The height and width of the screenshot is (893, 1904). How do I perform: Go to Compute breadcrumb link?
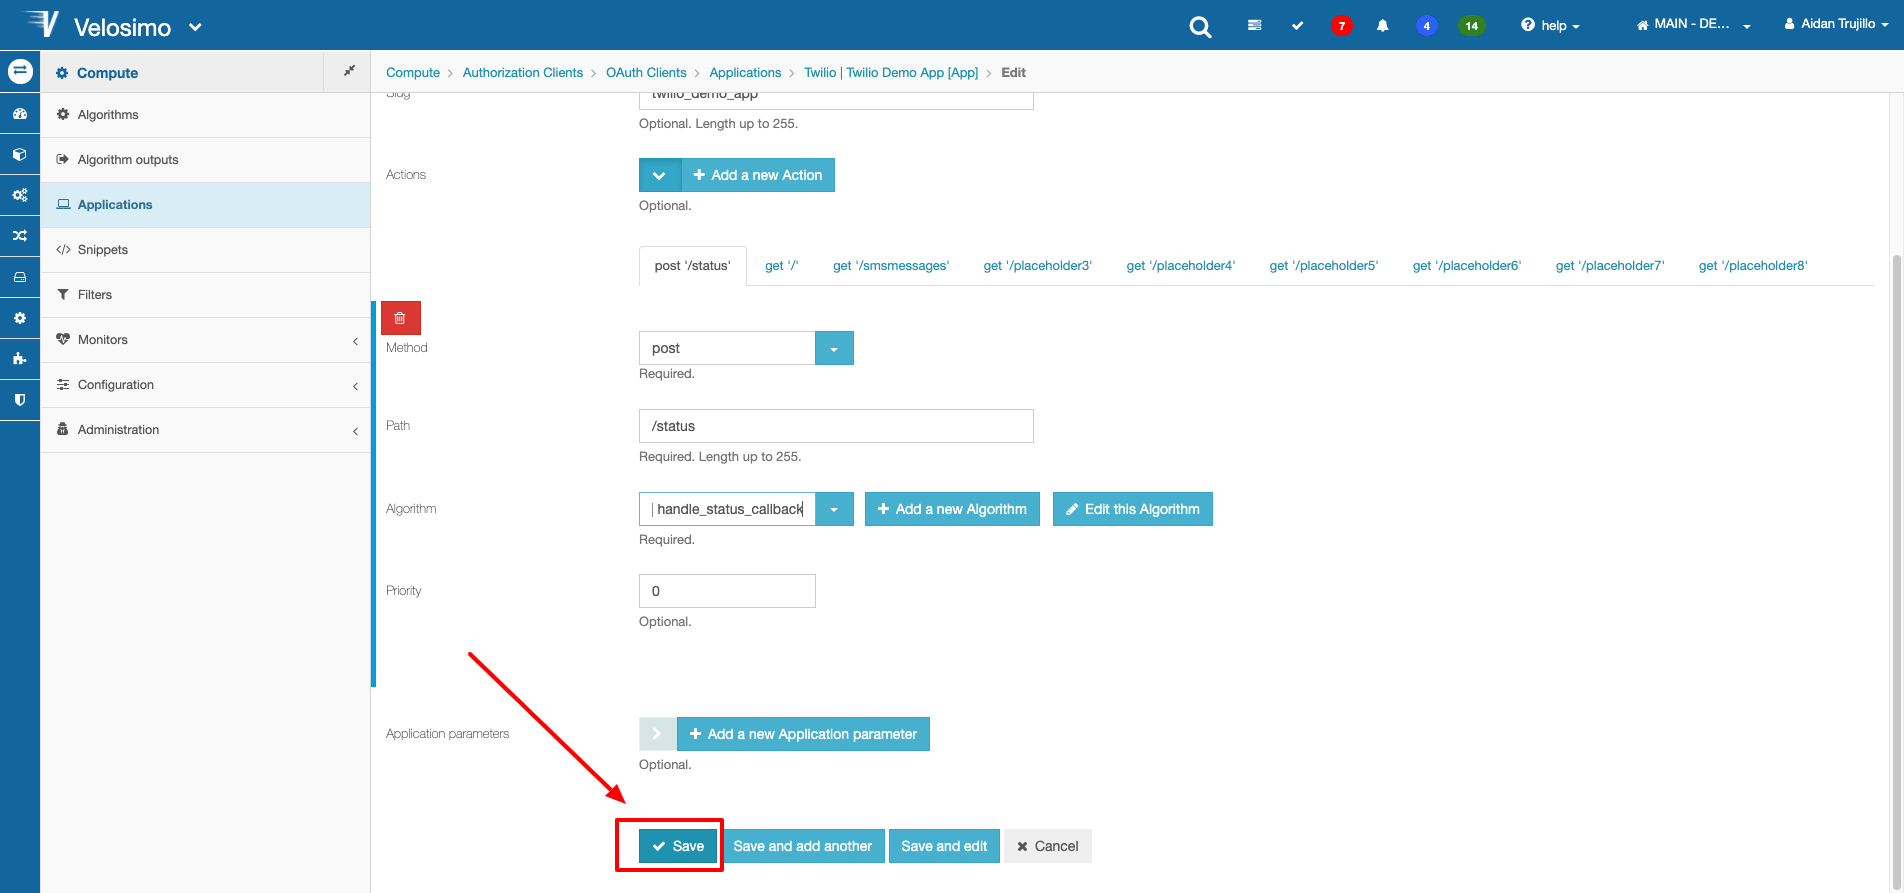tap(413, 72)
